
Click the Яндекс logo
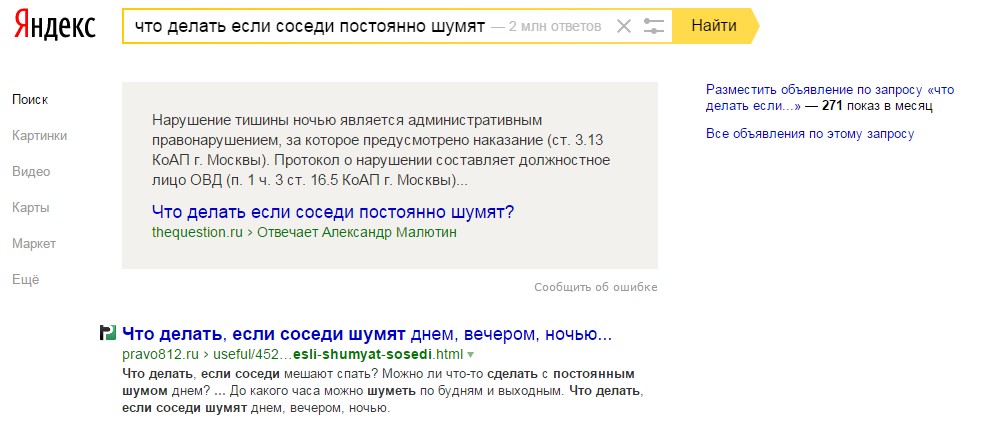(55, 26)
